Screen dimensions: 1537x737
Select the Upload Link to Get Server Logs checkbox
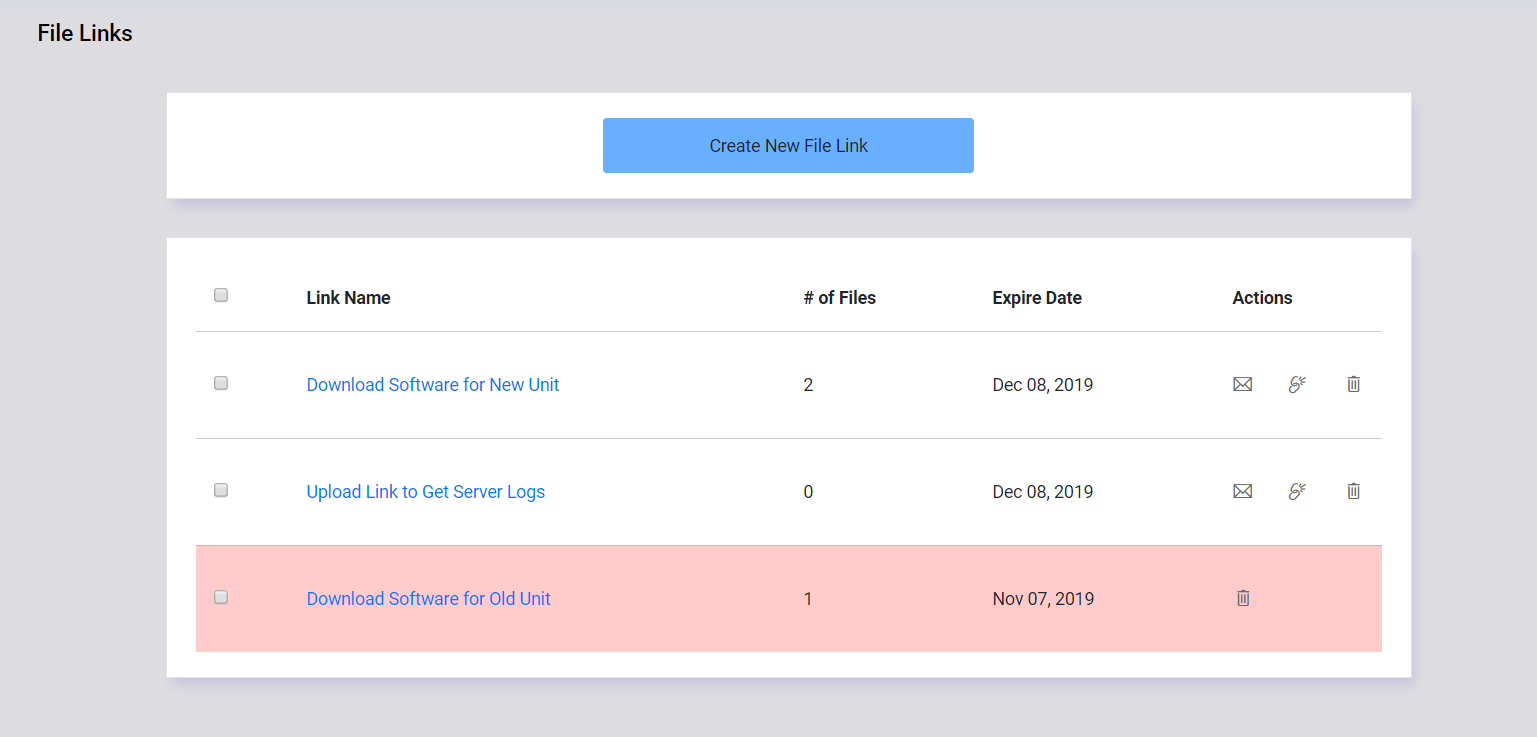click(221, 490)
